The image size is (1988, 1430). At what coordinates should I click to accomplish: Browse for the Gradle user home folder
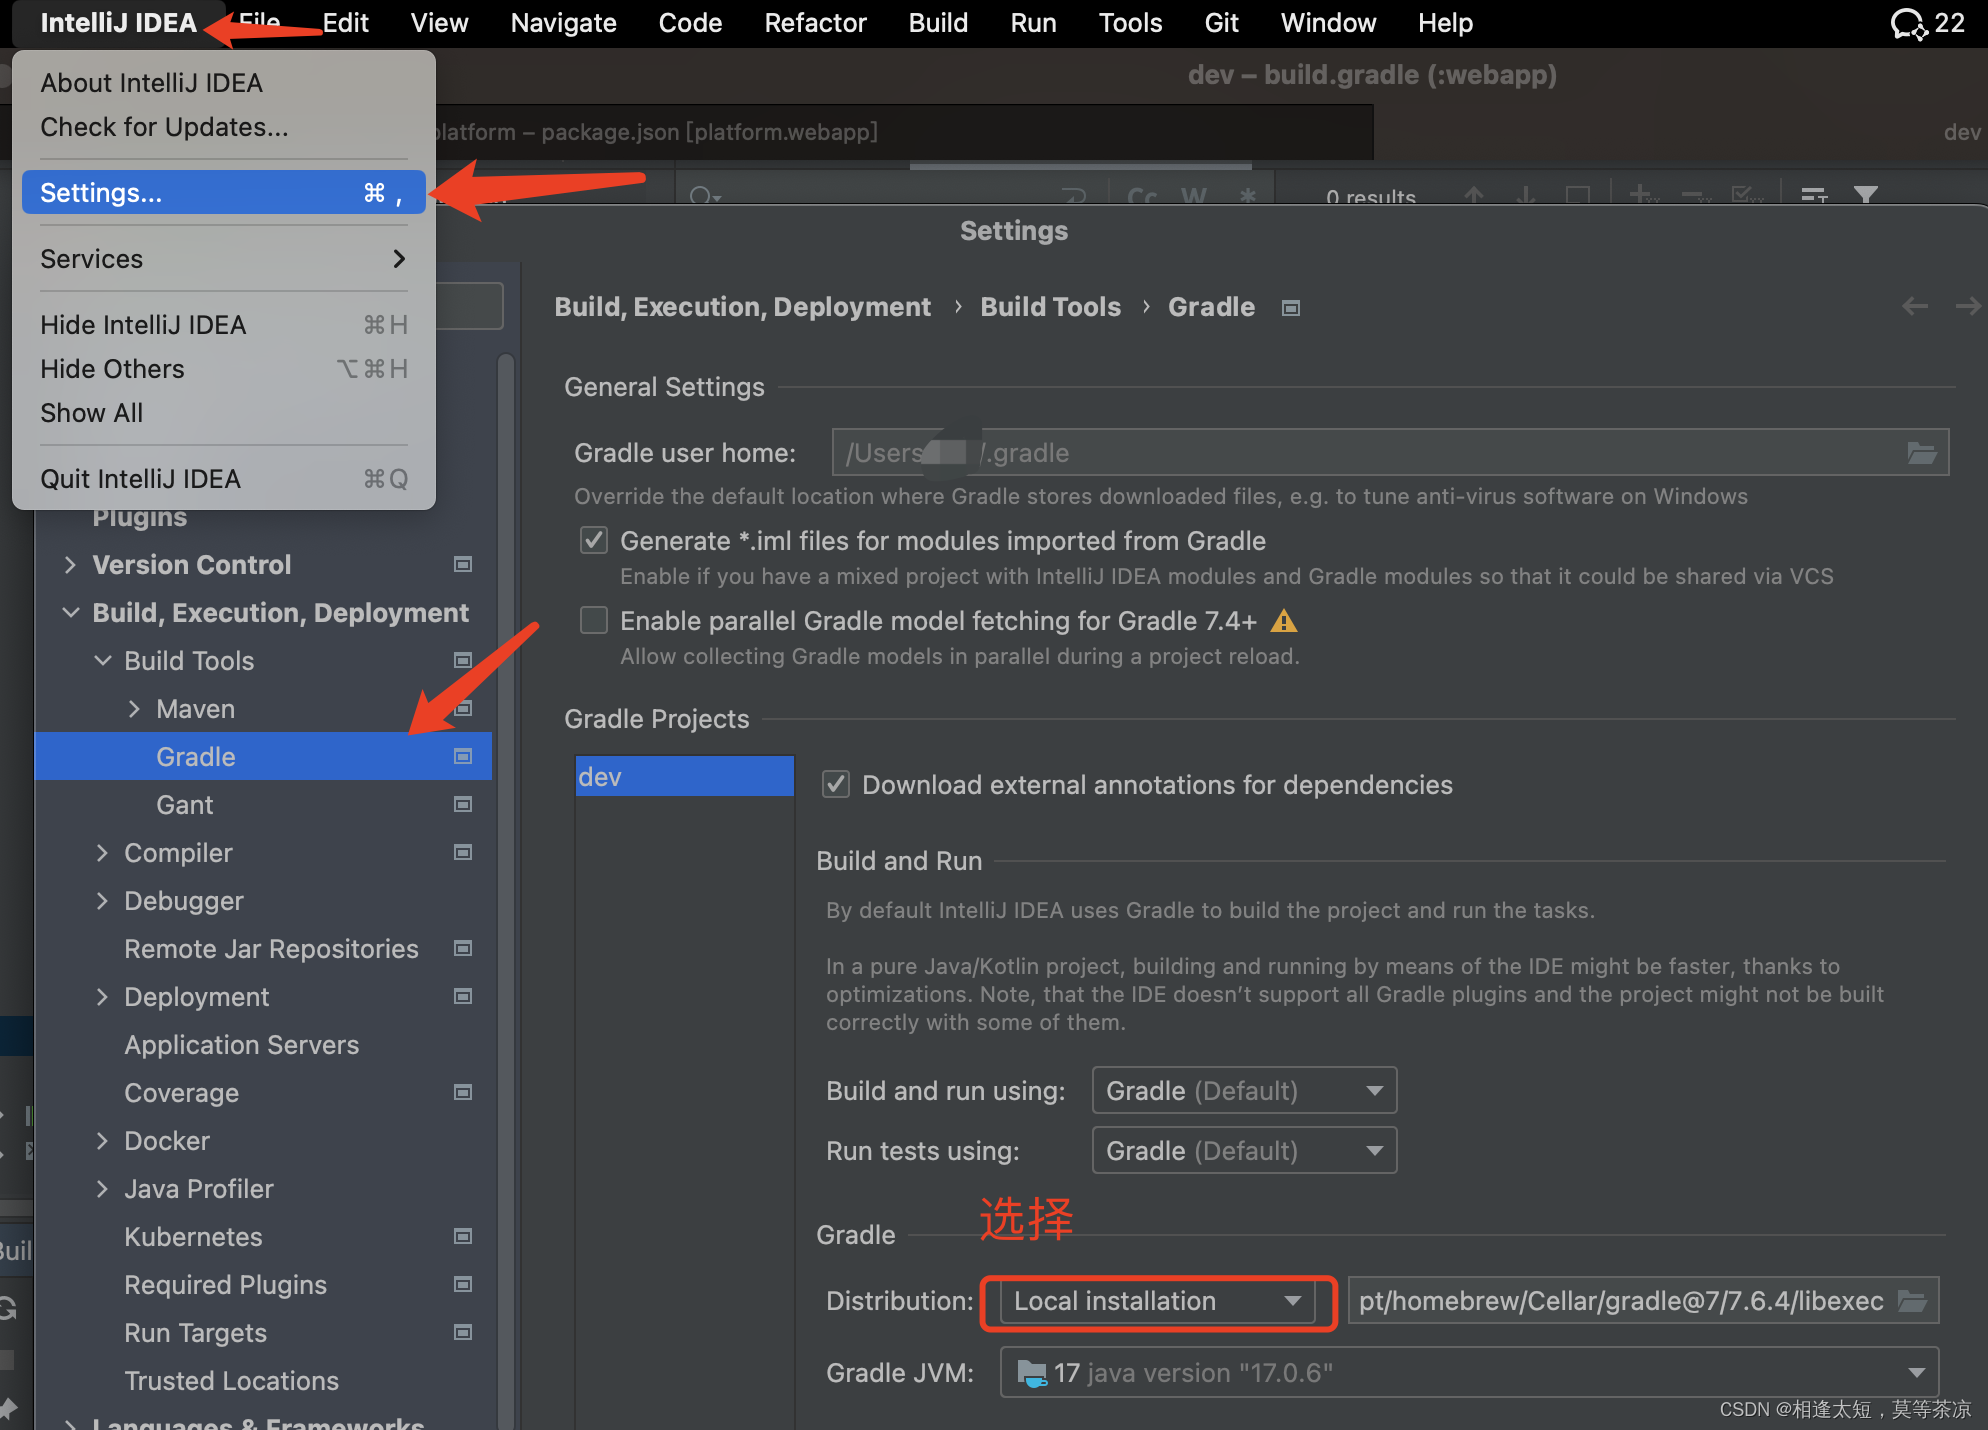pyautogui.click(x=1921, y=453)
